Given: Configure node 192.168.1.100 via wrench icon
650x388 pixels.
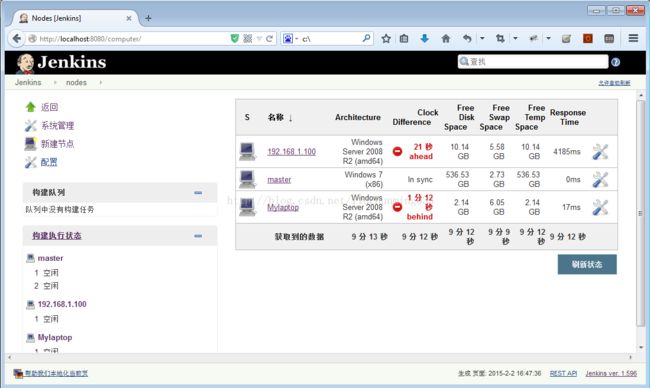Looking at the screenshot, I should (x=600, y=152).
